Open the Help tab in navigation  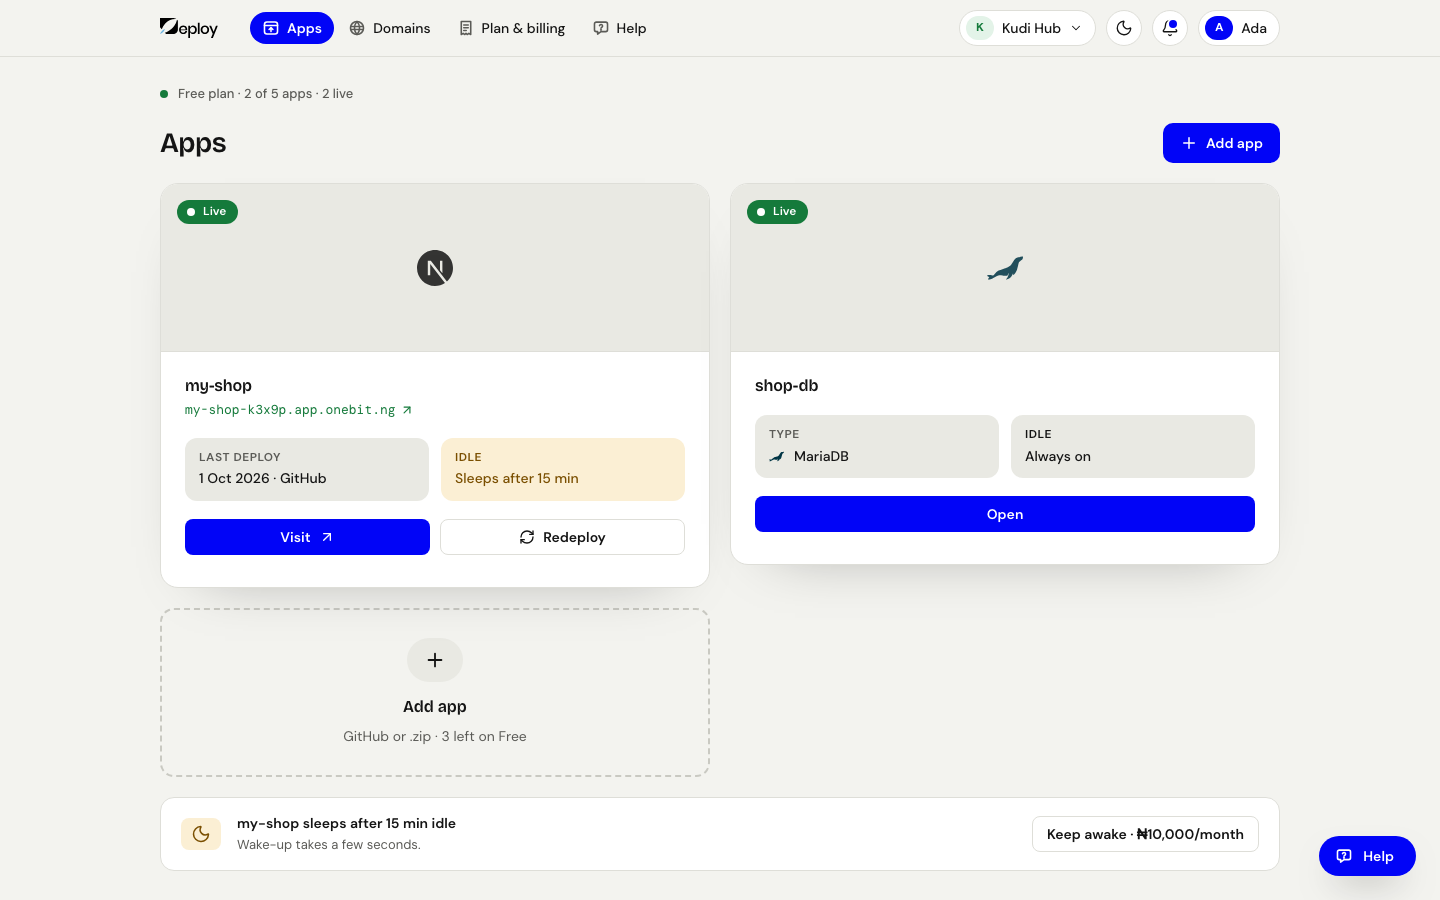point(620,28)
